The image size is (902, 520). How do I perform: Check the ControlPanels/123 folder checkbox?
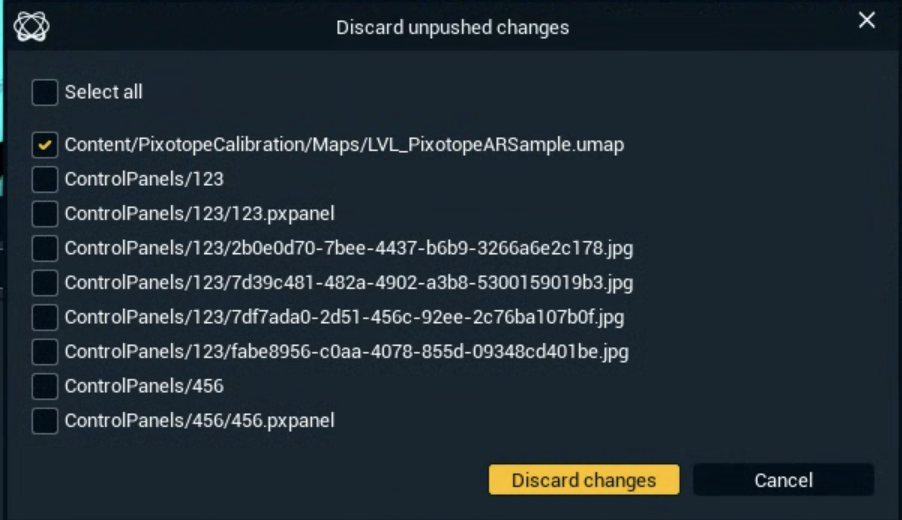[45, 180]
